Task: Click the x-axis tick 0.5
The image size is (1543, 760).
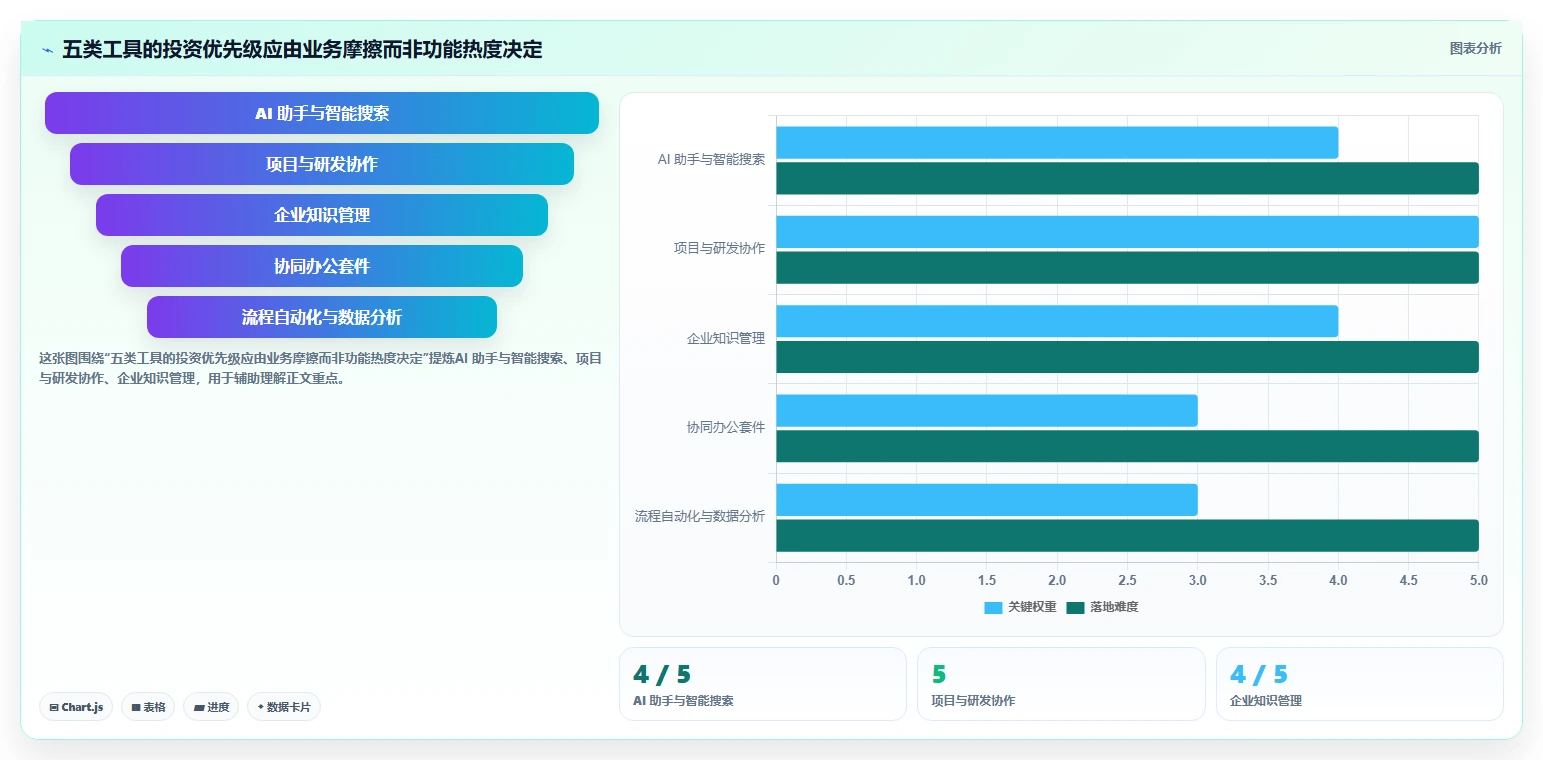Action: 846,580
